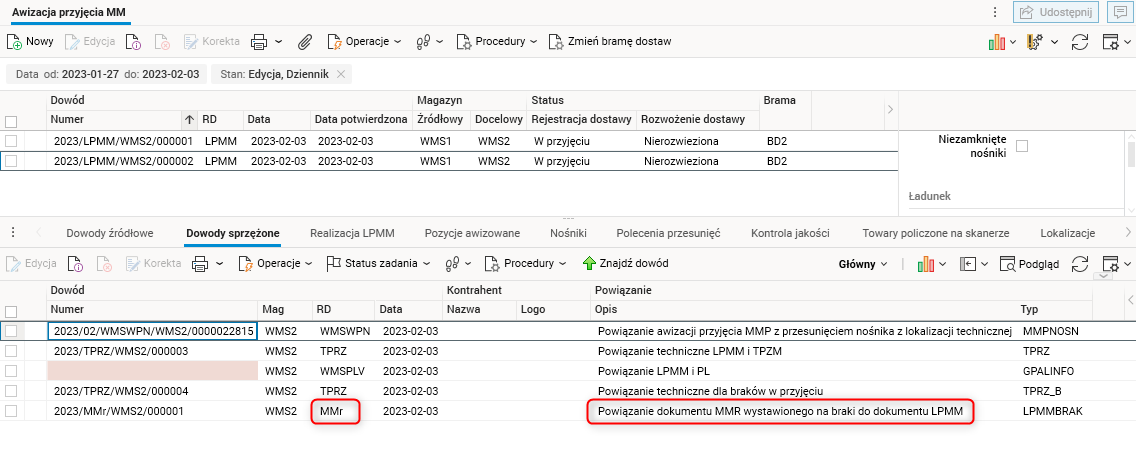Click the print icon in lower toolbar

[x=200, y=264]
